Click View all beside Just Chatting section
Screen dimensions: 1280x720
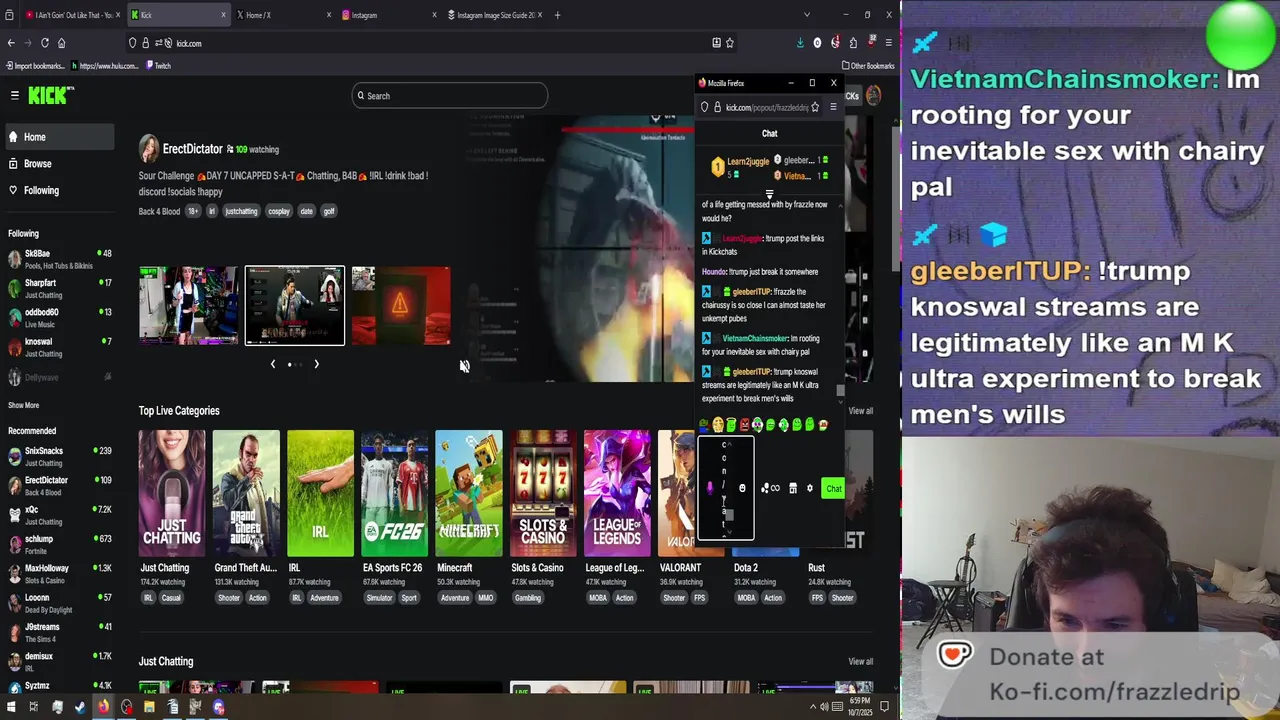(860, 661)
